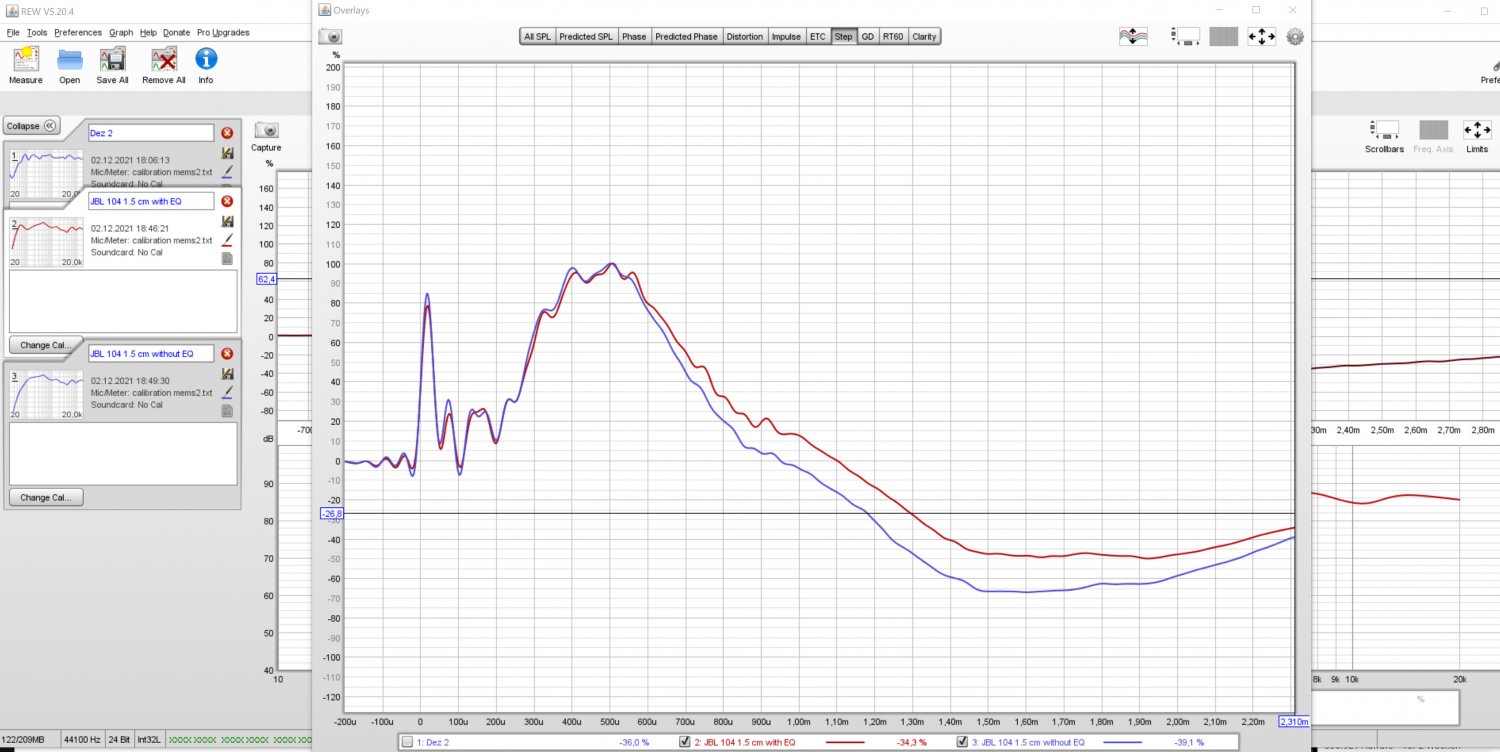Open the Preferences menu
Image resolution: width=1500 pixels, height=752 pixels.
pos(78,32)
